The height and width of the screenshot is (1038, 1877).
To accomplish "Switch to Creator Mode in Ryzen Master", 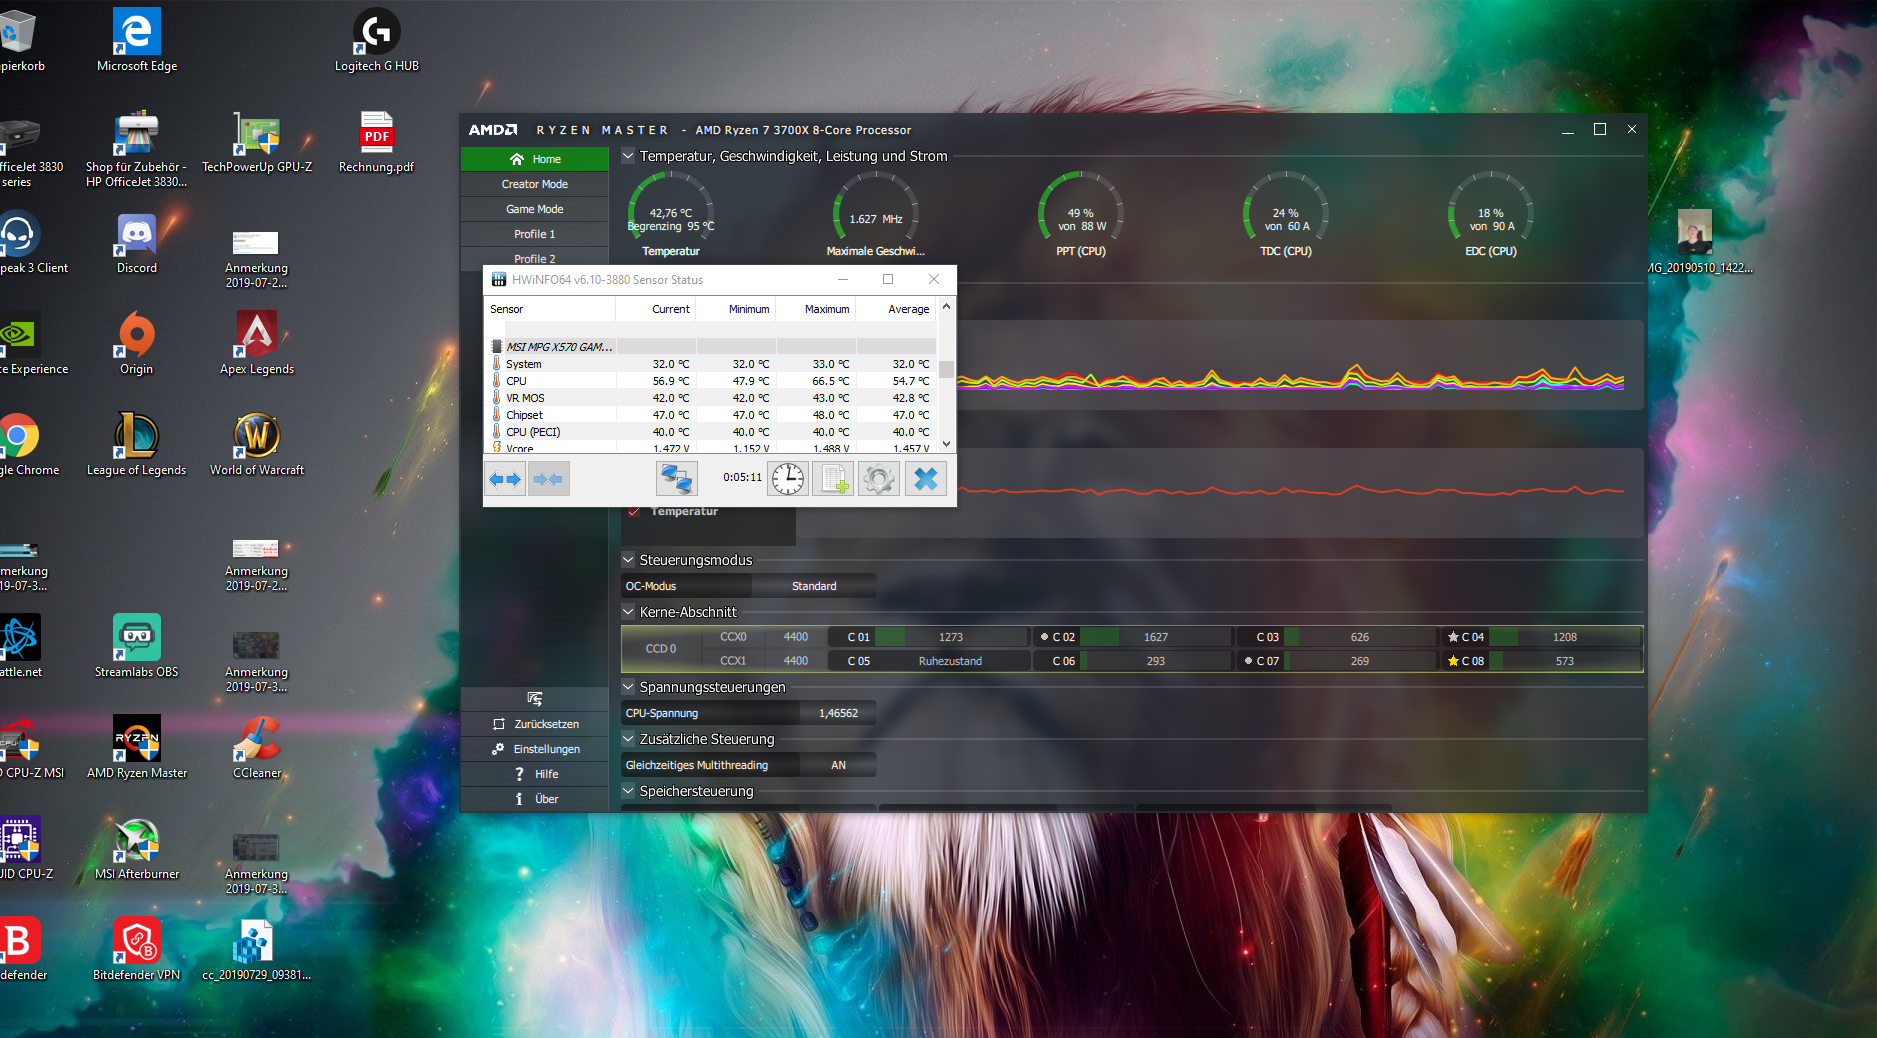I will [535, 184].
